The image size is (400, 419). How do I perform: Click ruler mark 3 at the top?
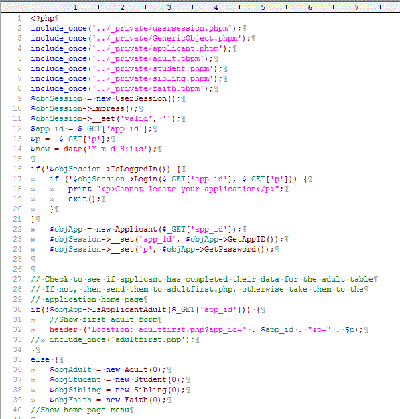(169, 7)
